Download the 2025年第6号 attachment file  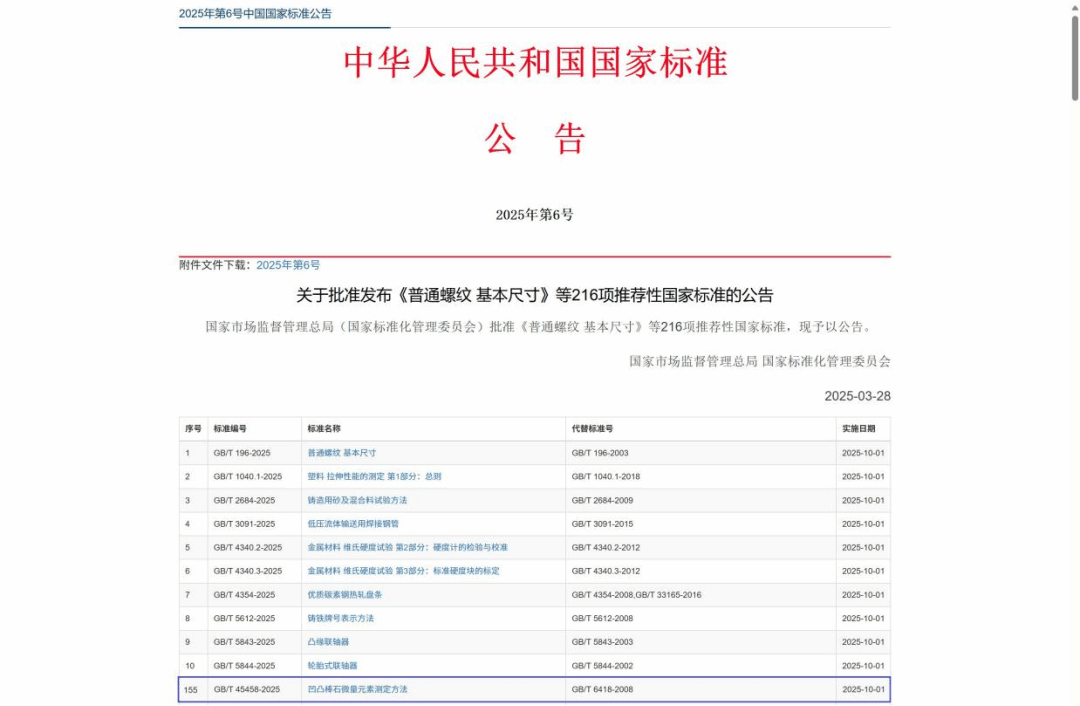tap(288, 265)
